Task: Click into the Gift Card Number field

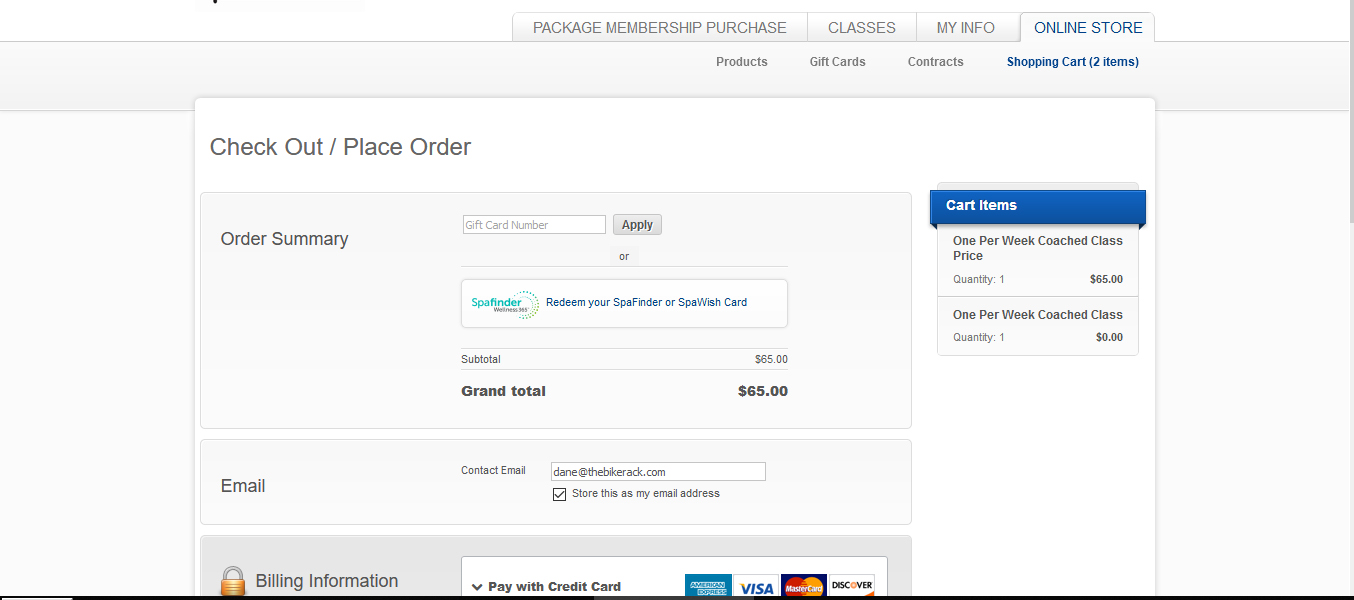Action: coord(534,225)
